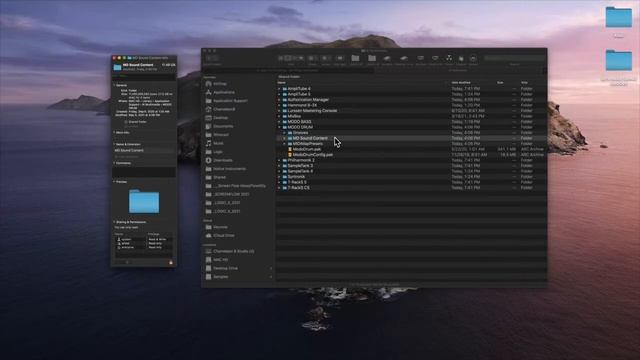Click the Back/Forward navigation button
Screen dimensions: 640x360
212,58
